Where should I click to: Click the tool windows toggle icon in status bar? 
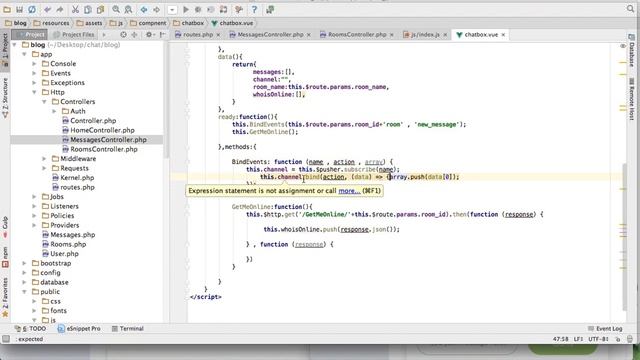coord(6,339)
